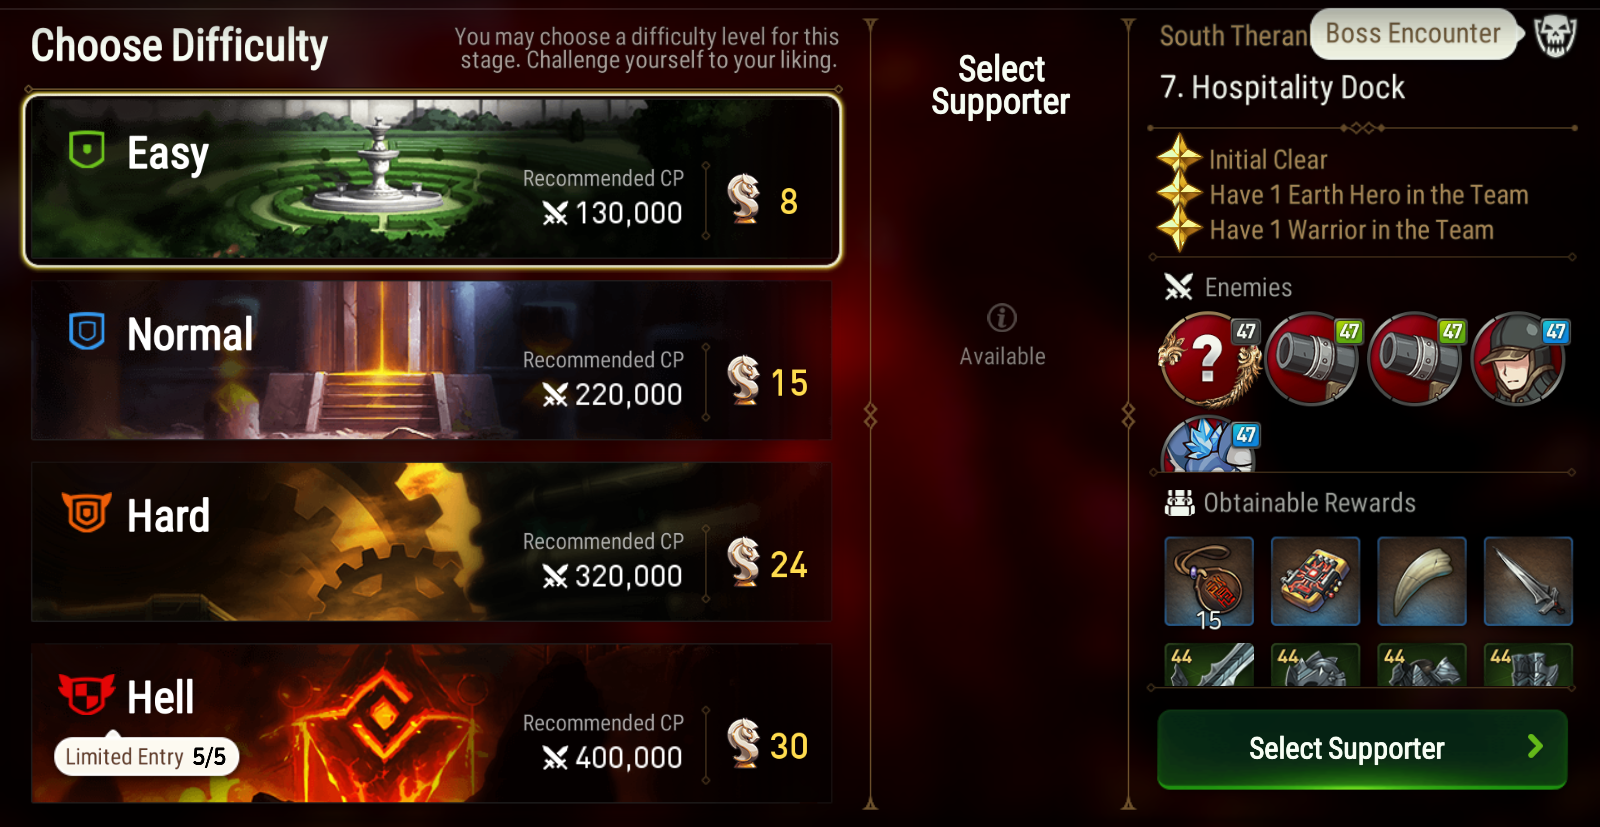View the second cannon enemy icon

click(1416, 358)
